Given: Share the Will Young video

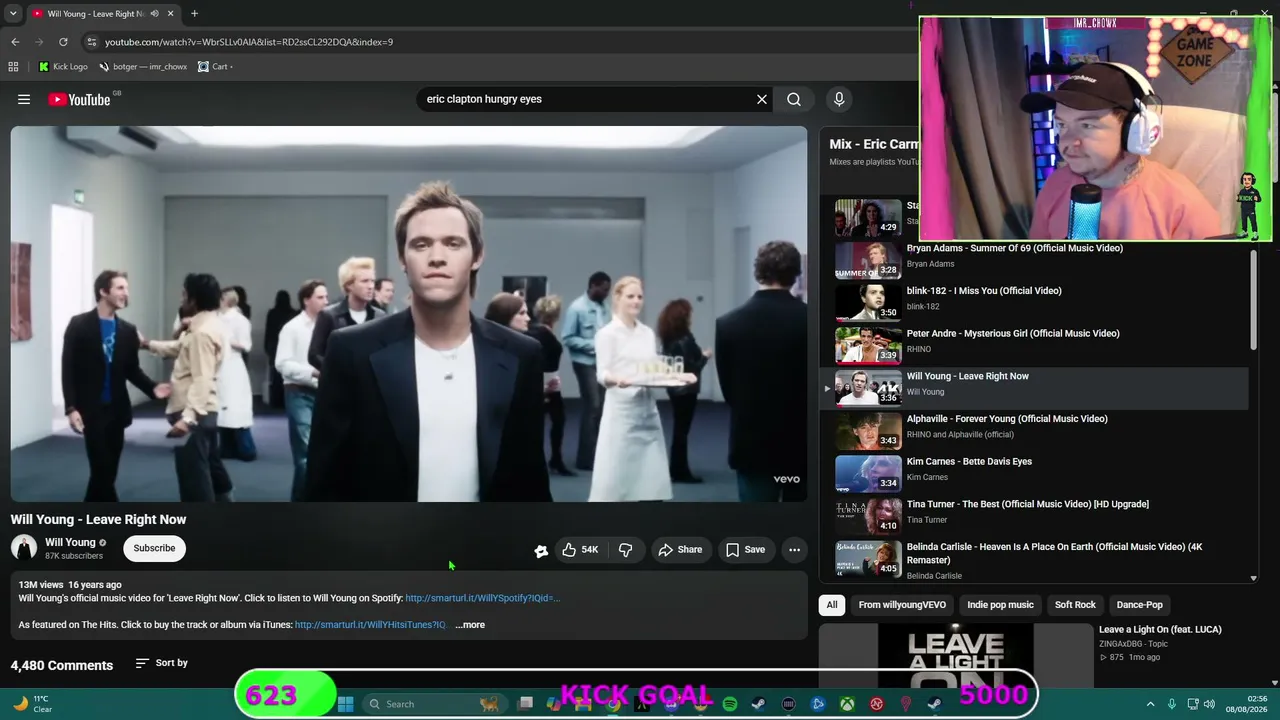Looking at the screenshot, I should point(680,549).
